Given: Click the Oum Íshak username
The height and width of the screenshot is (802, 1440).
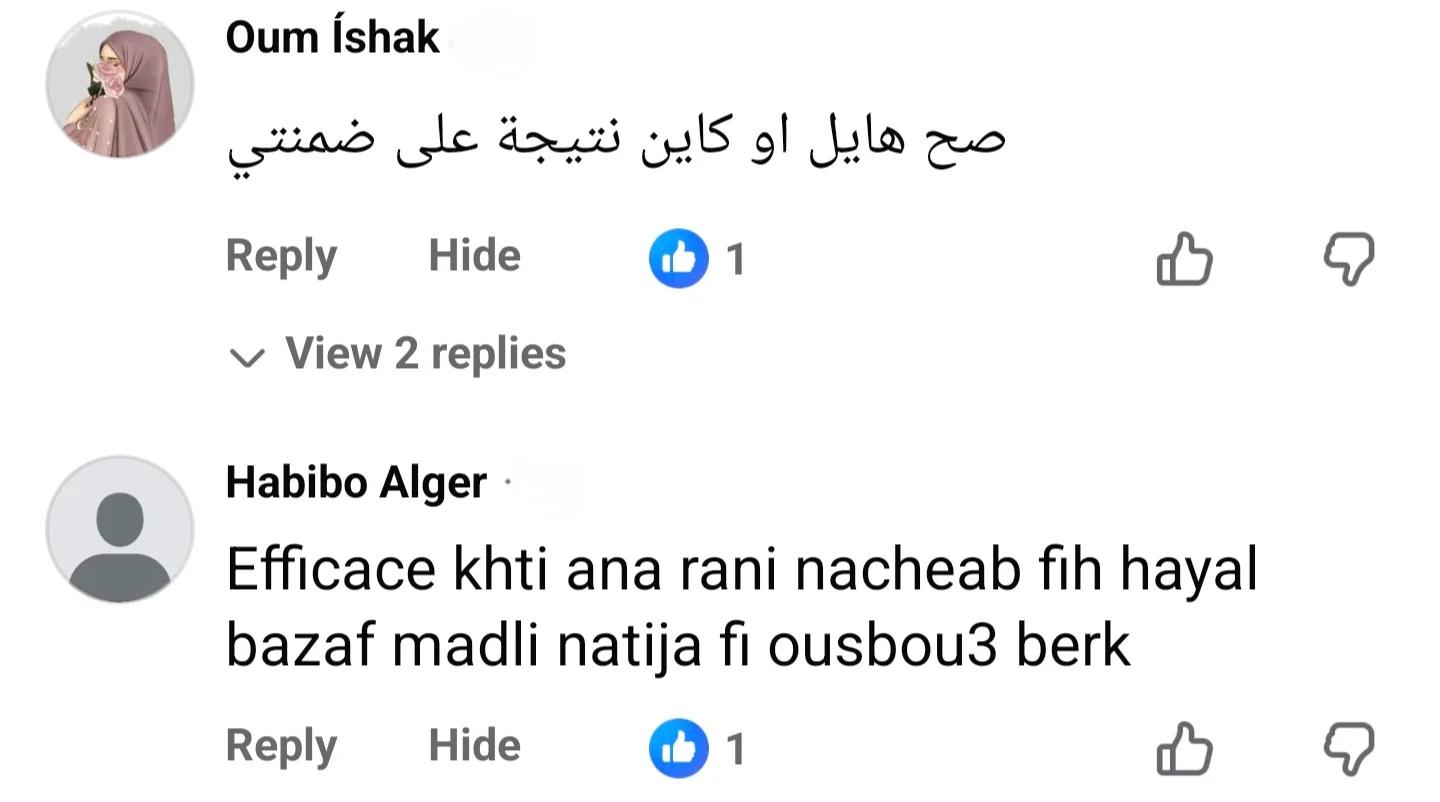Looking at the screenshot, I should click(x=332, y=38).
